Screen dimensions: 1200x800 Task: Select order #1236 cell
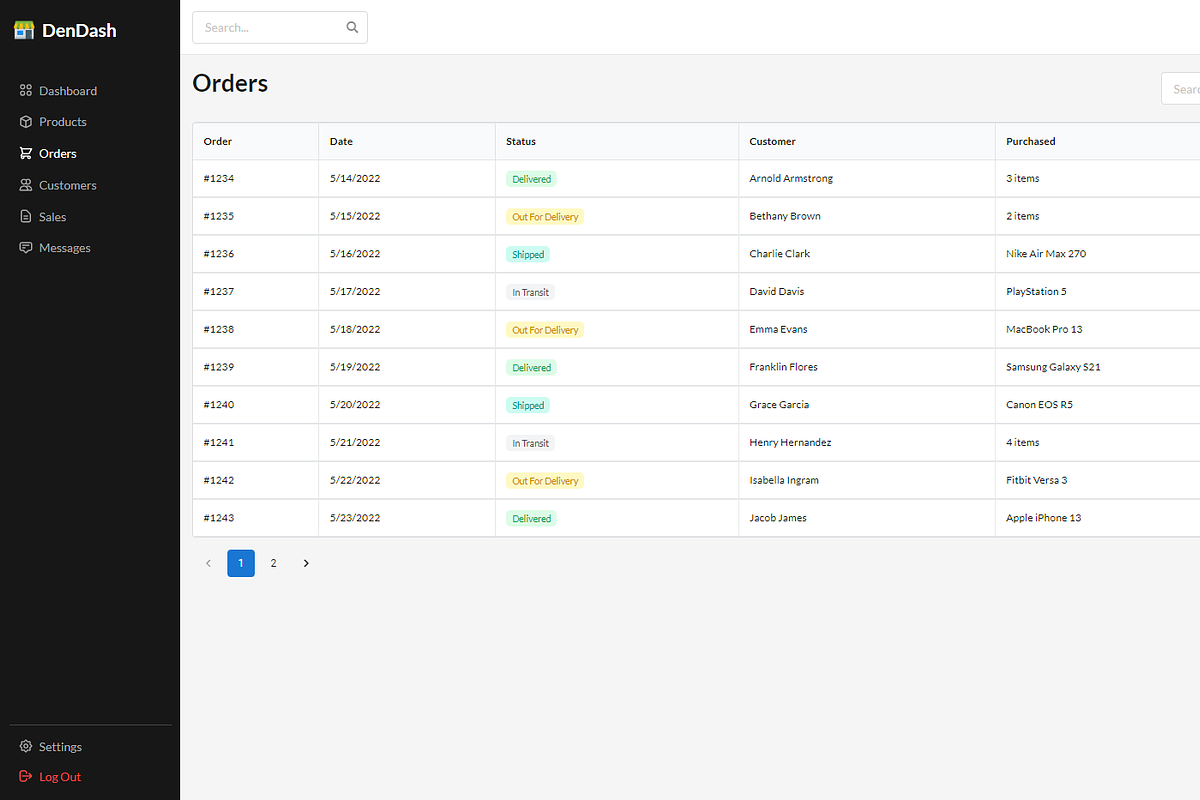coord(256,254)
